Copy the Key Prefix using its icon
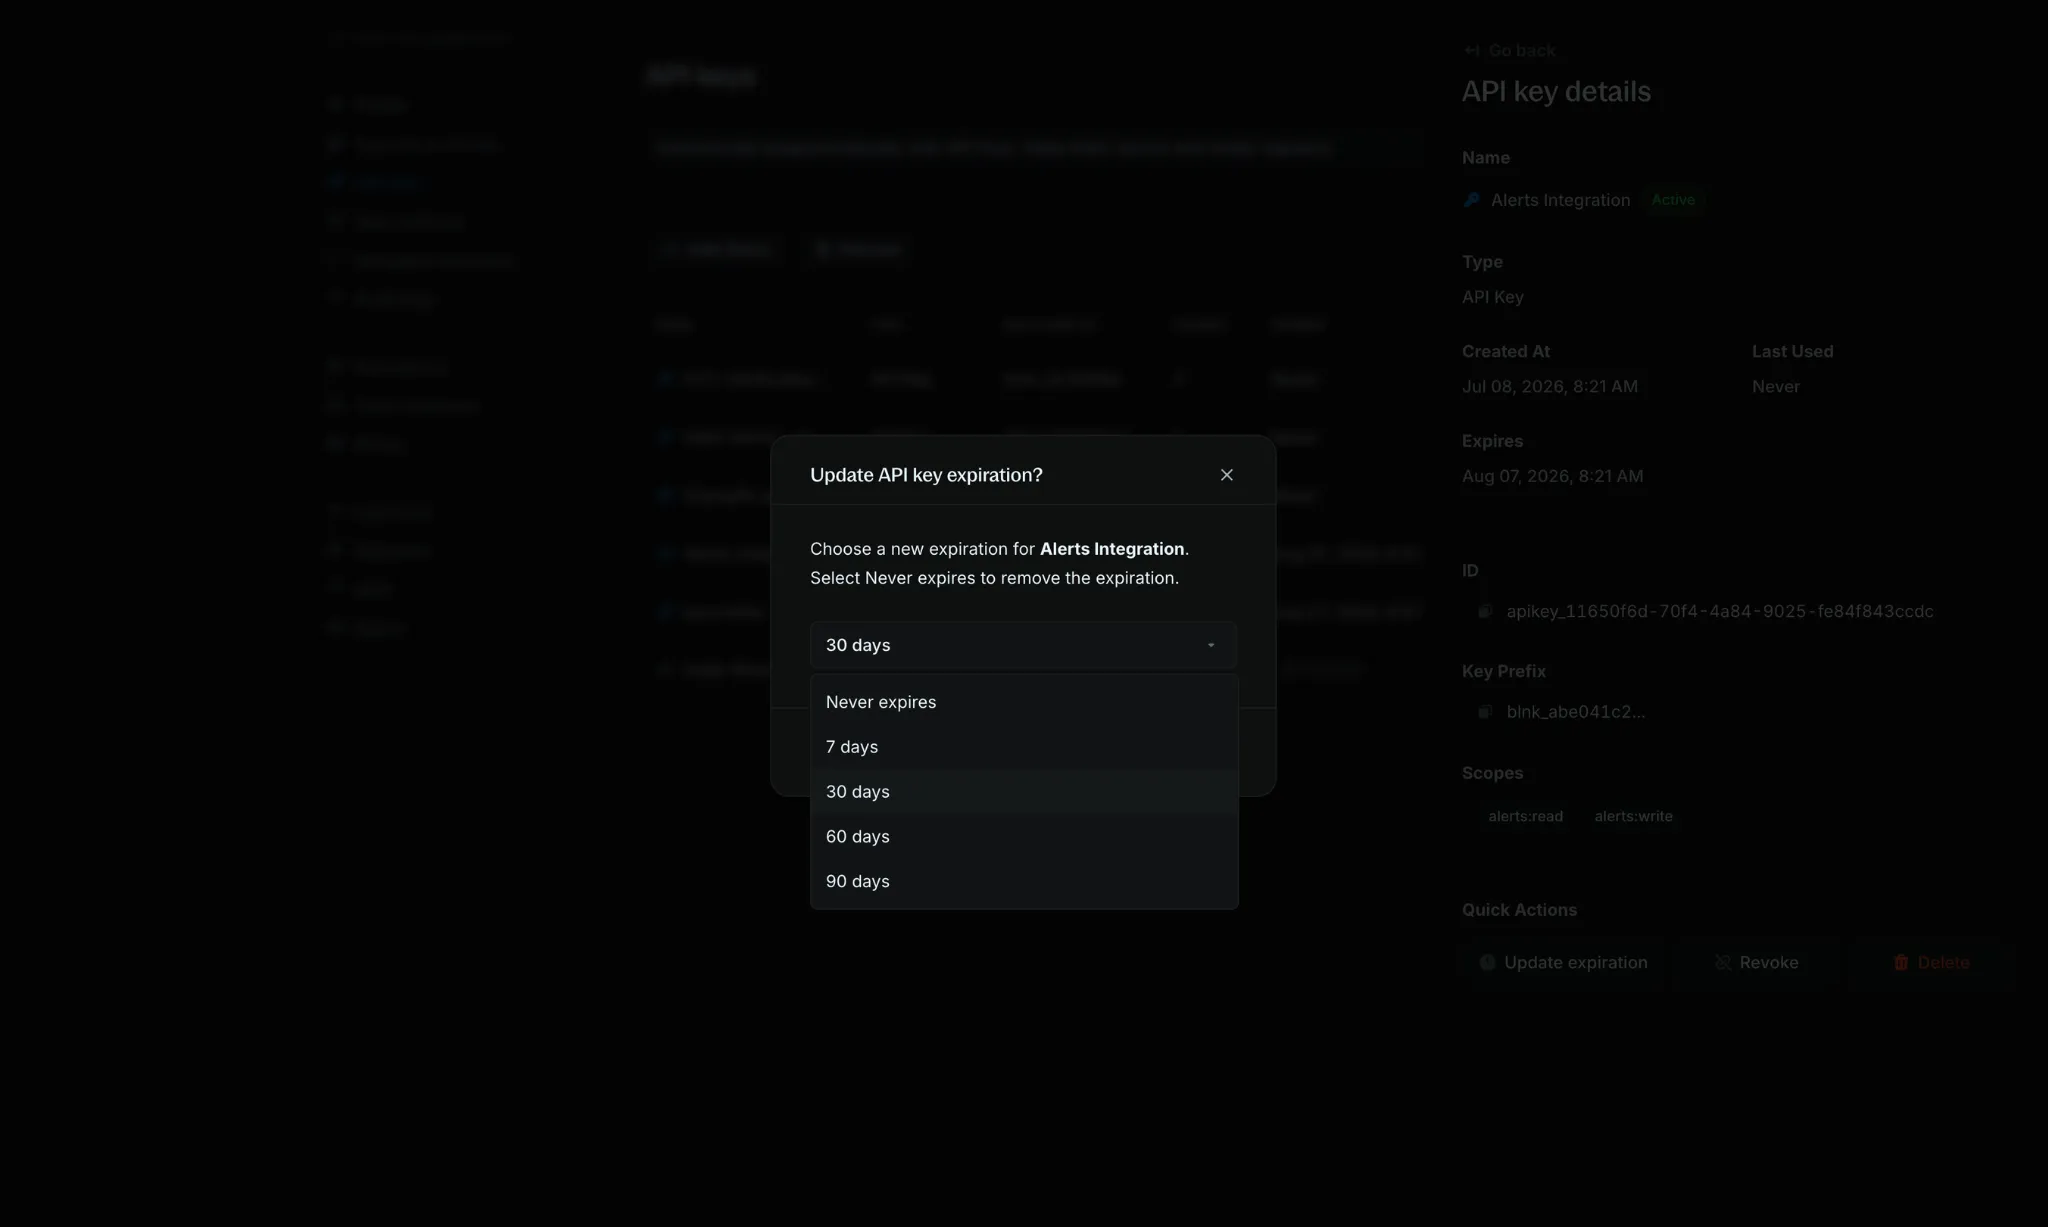 (x=1485, y=711)
